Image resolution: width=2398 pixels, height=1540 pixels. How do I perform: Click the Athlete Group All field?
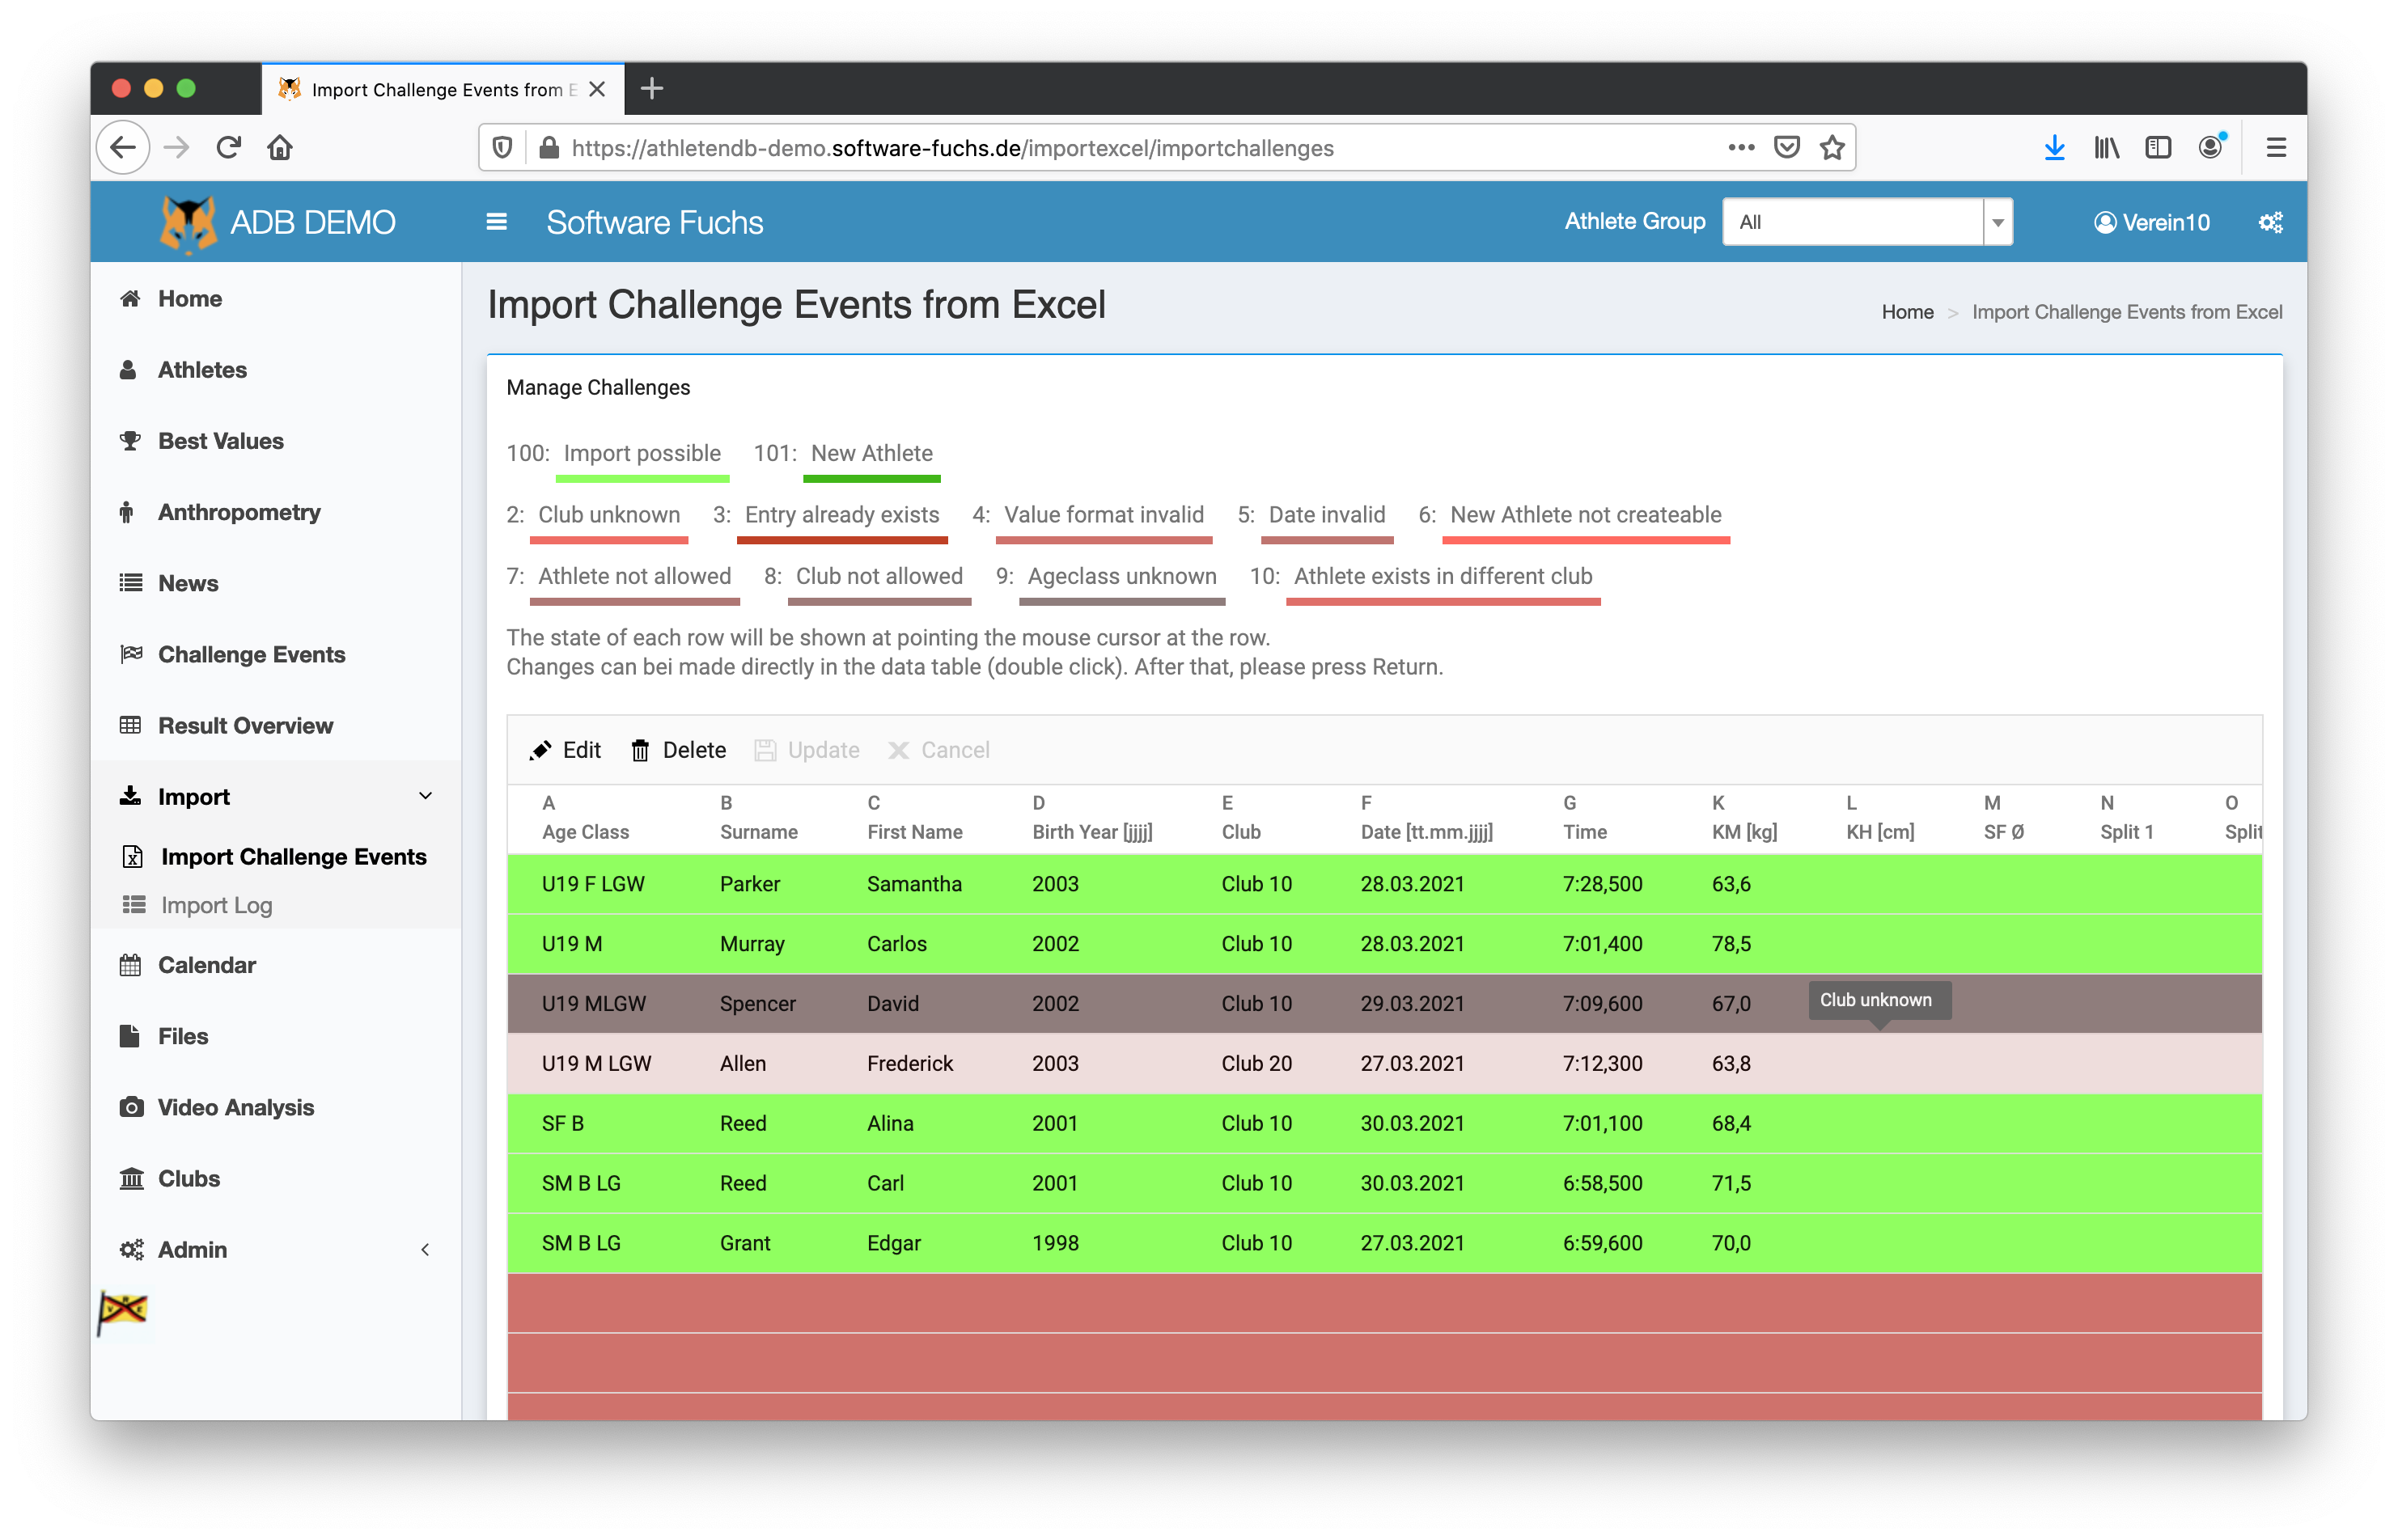1853,222
